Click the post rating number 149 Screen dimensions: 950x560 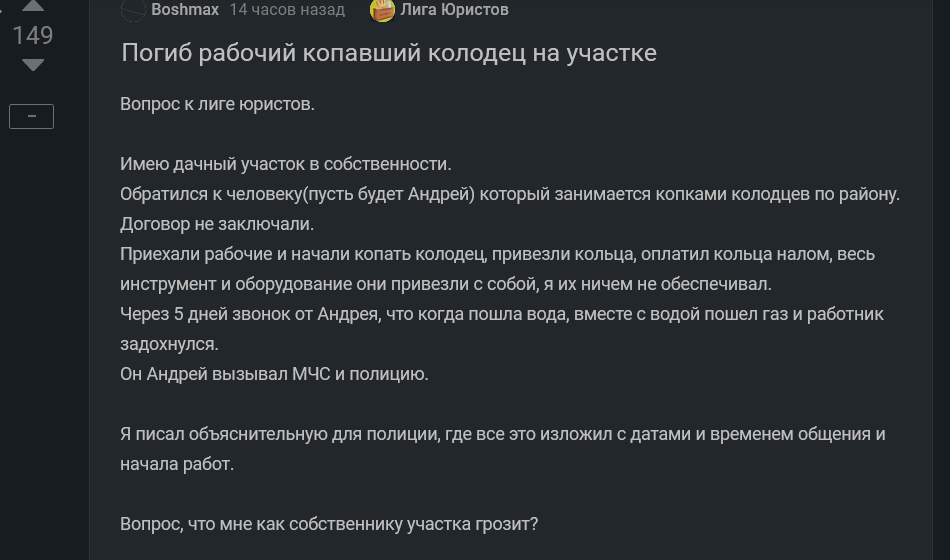click(32, 36)
